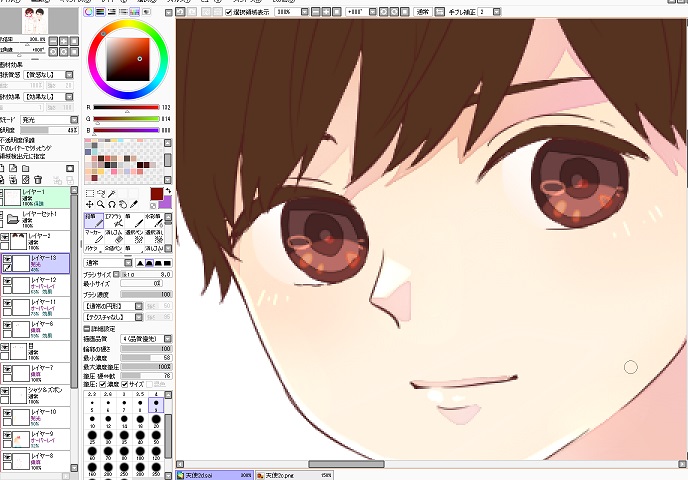Screen dimensions: 688x480
Task: Select the hand pan tool
Action: 123,204
